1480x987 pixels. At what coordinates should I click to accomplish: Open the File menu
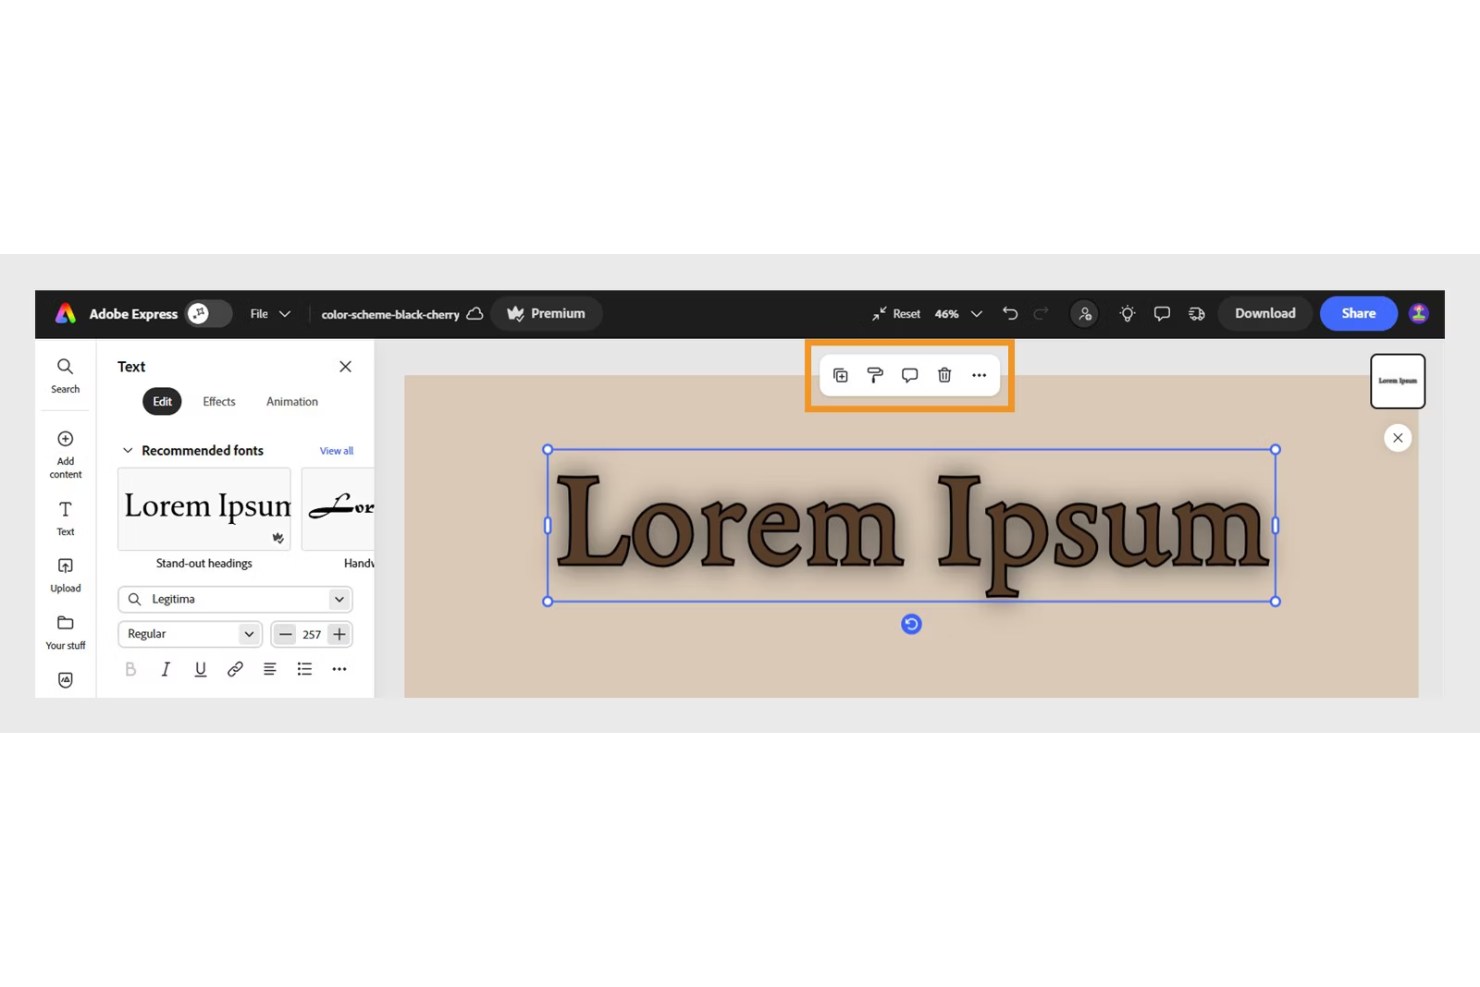(268, 313)
